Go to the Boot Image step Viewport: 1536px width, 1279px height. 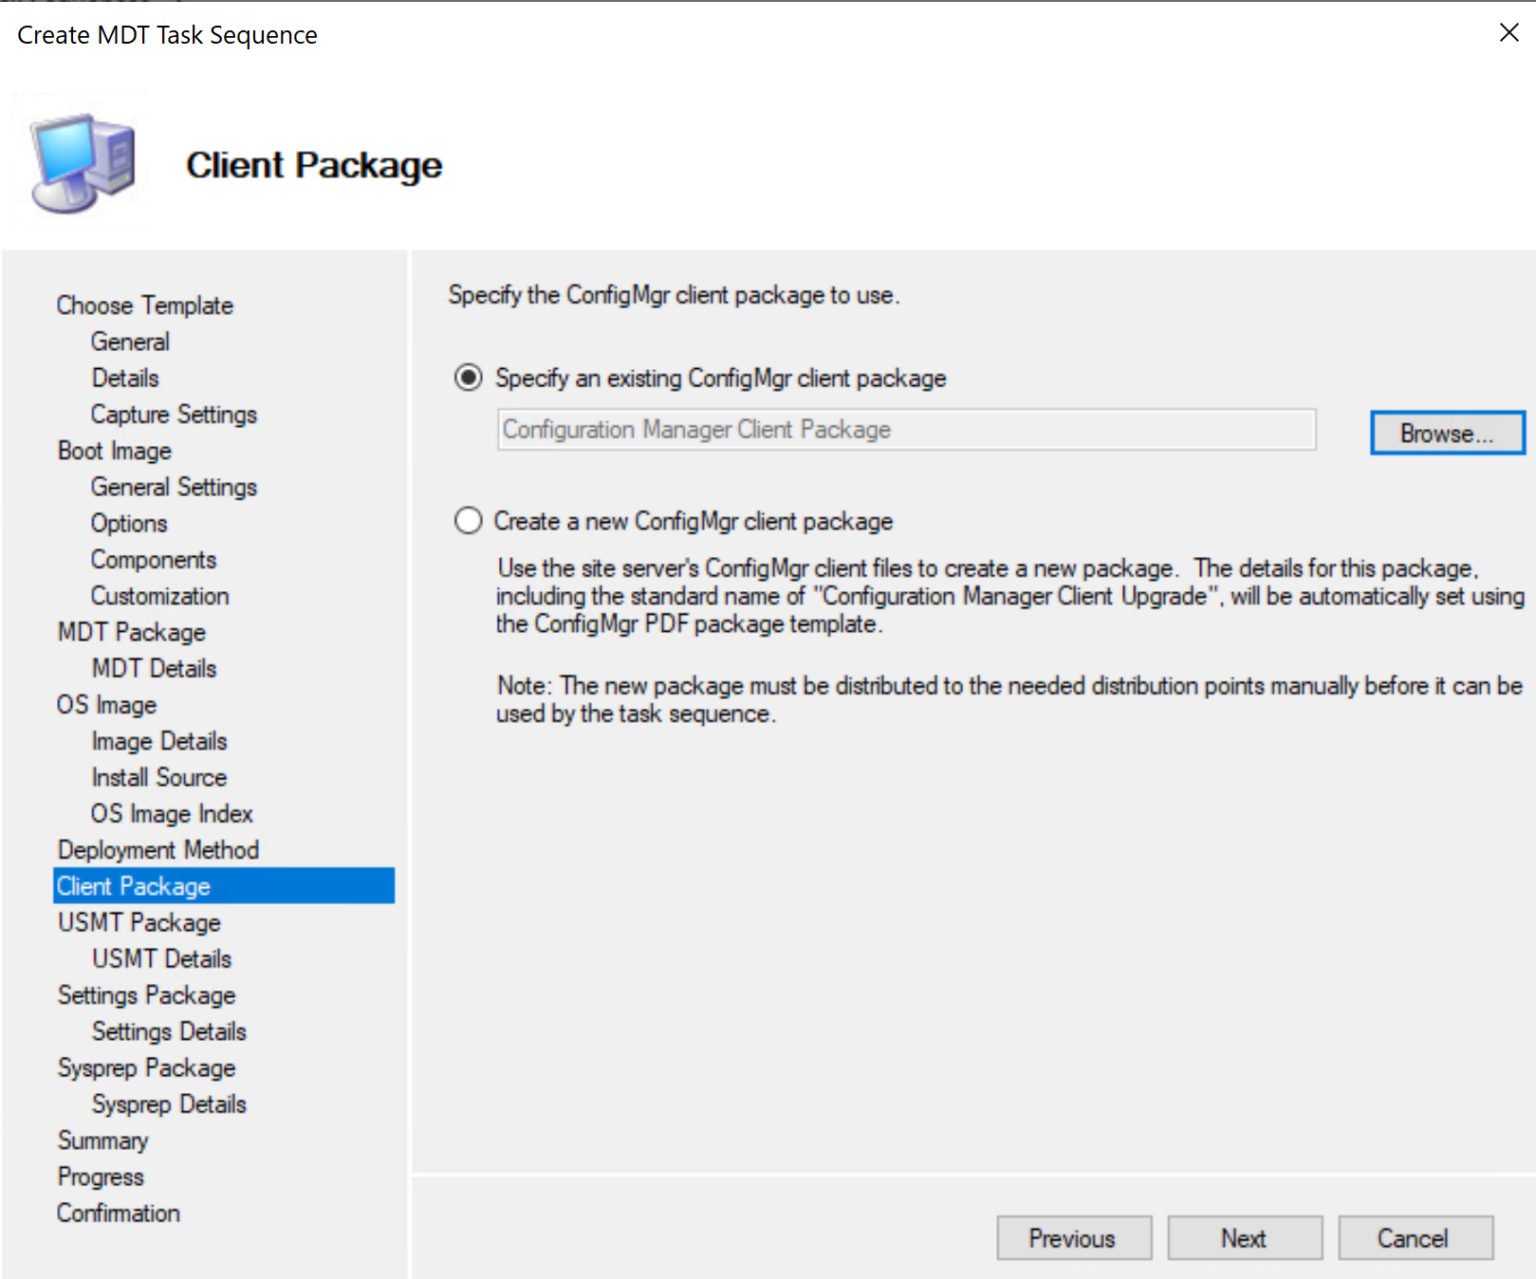tap(114, 451)
